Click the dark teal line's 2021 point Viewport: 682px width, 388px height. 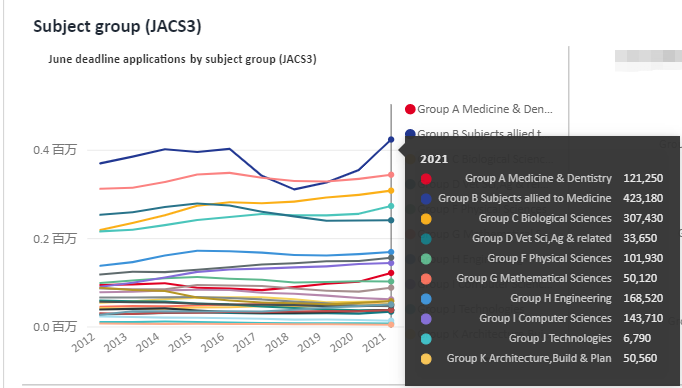point(391,220)
